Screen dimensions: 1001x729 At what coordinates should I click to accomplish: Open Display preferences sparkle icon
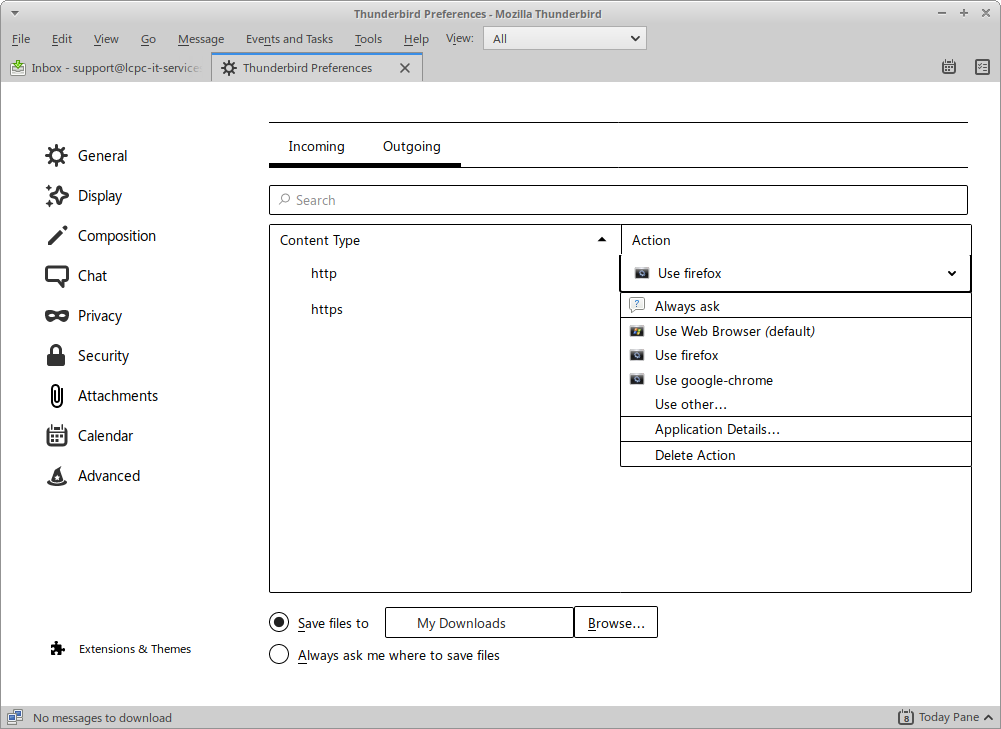(x=56, y=196)
